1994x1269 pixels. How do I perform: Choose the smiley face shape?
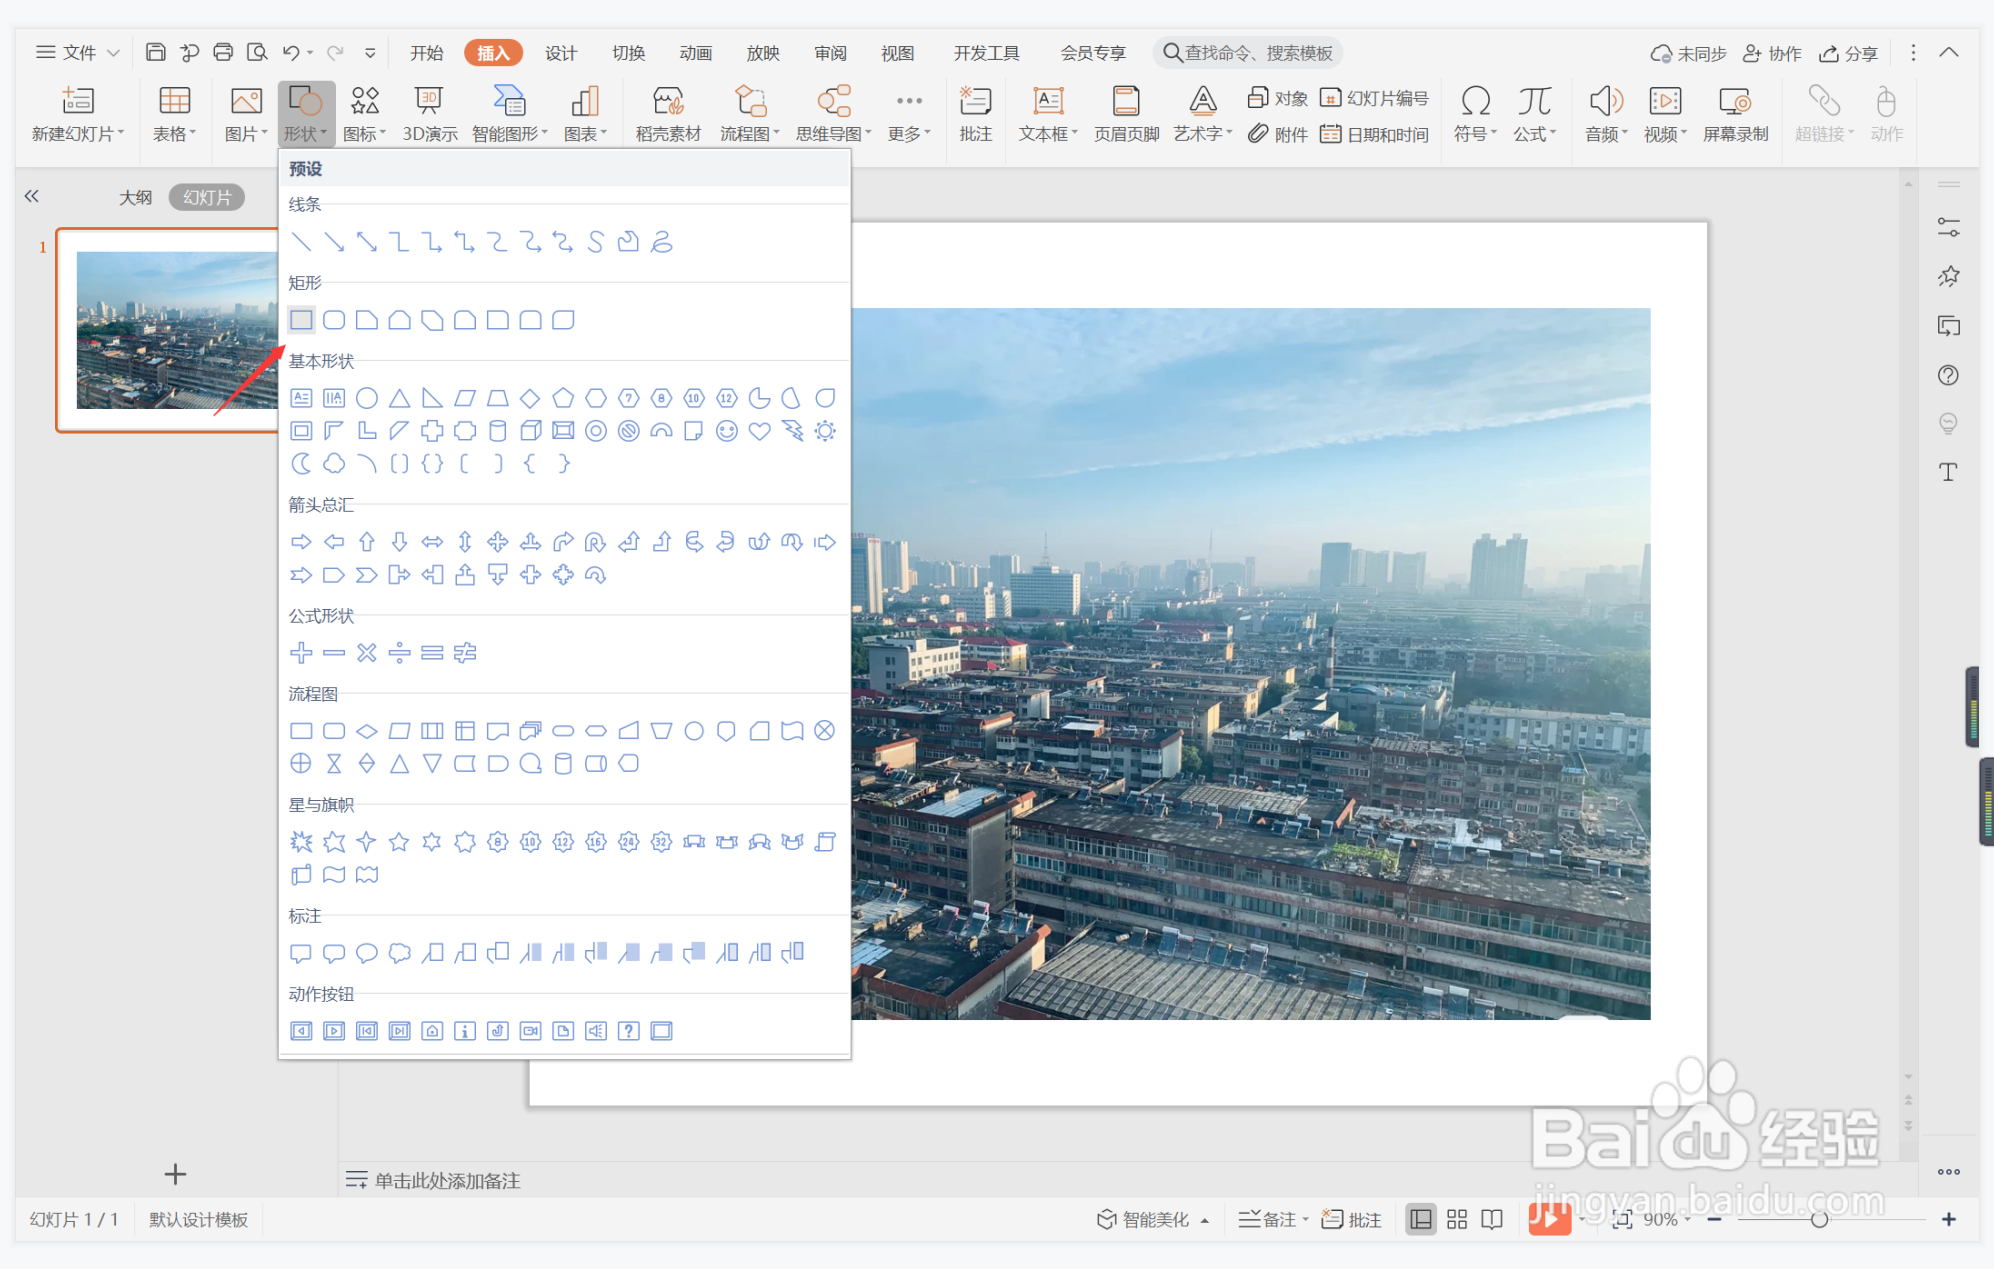click(x=727, y=431)
